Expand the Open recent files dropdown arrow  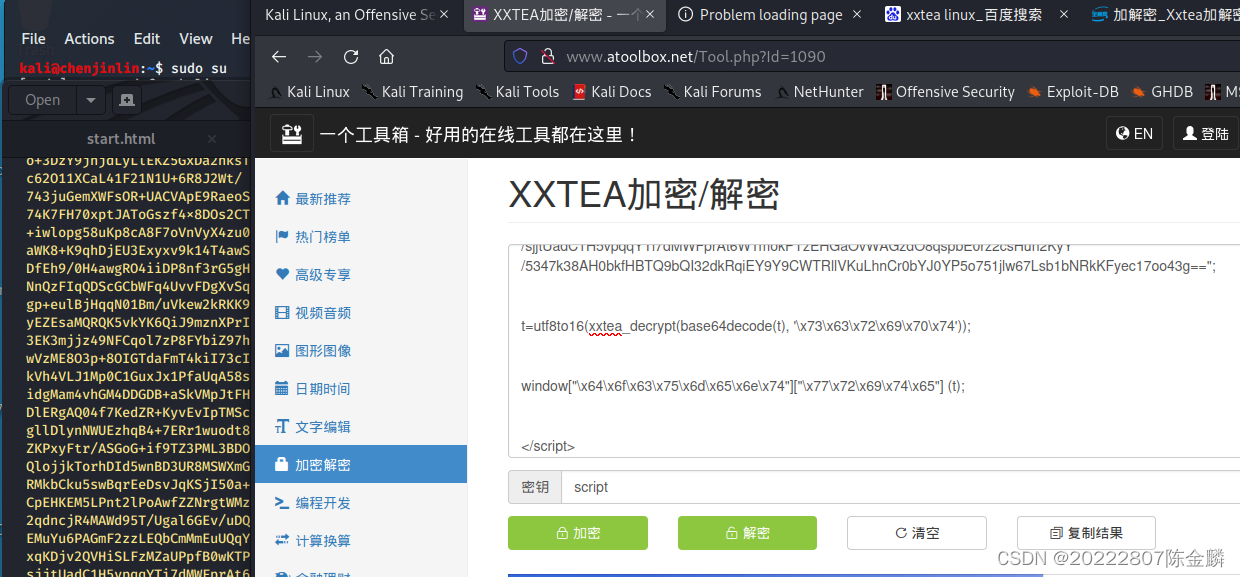(x=91, y=100)
